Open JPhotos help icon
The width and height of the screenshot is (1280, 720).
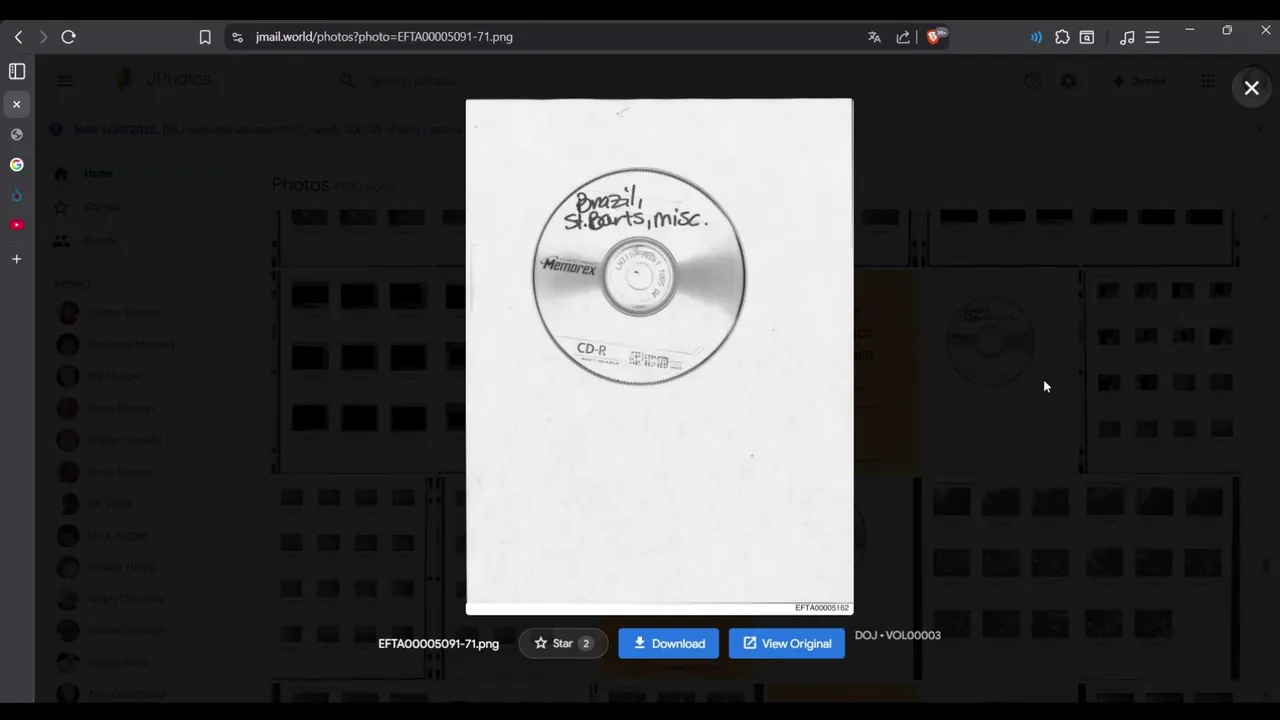pos(1032,81)
